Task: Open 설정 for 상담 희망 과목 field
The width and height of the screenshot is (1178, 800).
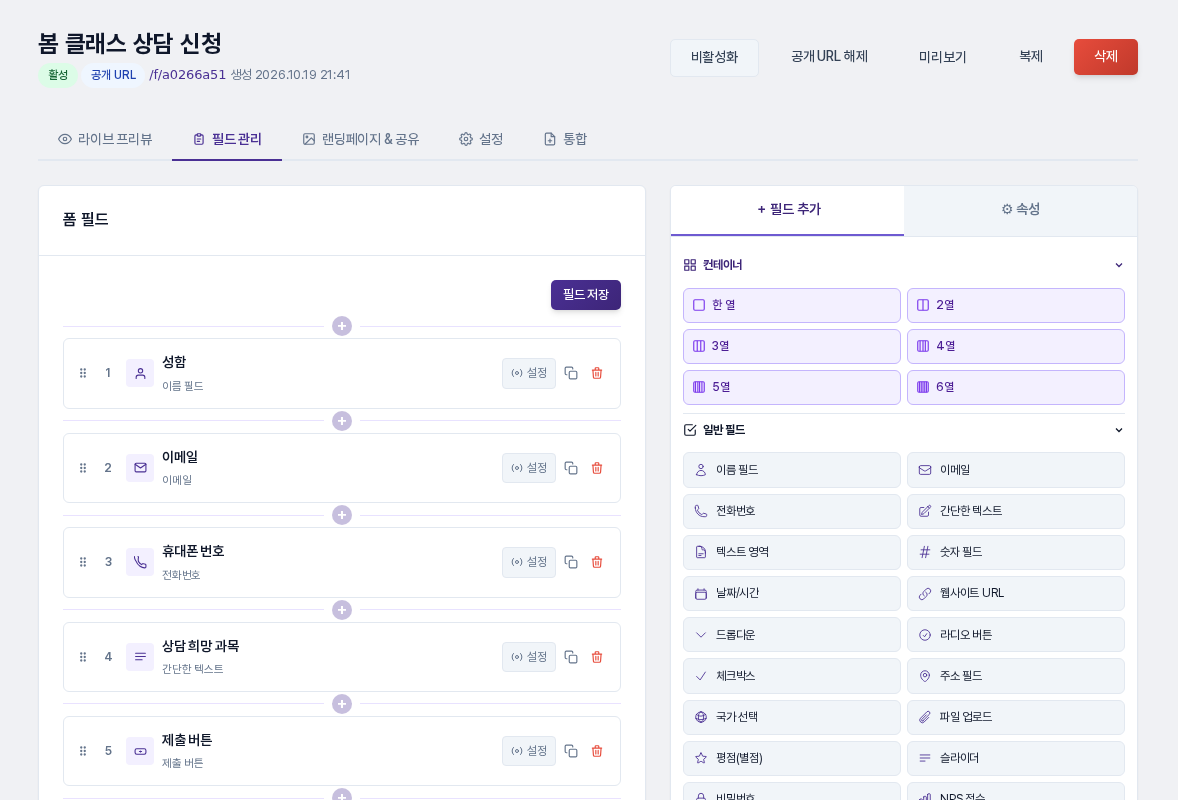Action: click(x=529, y=657)
